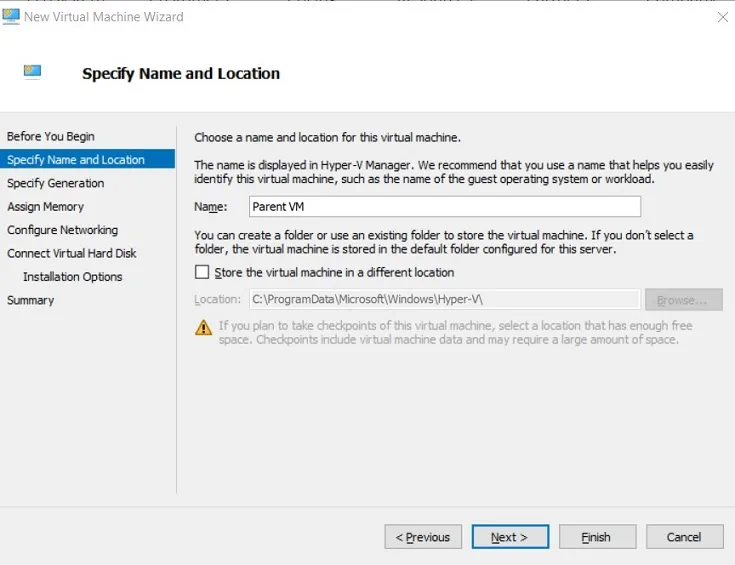The width and height of the screenshot is (735, 565).
Task: Jump to the Assign Memory step
Action: coord(46,207)
